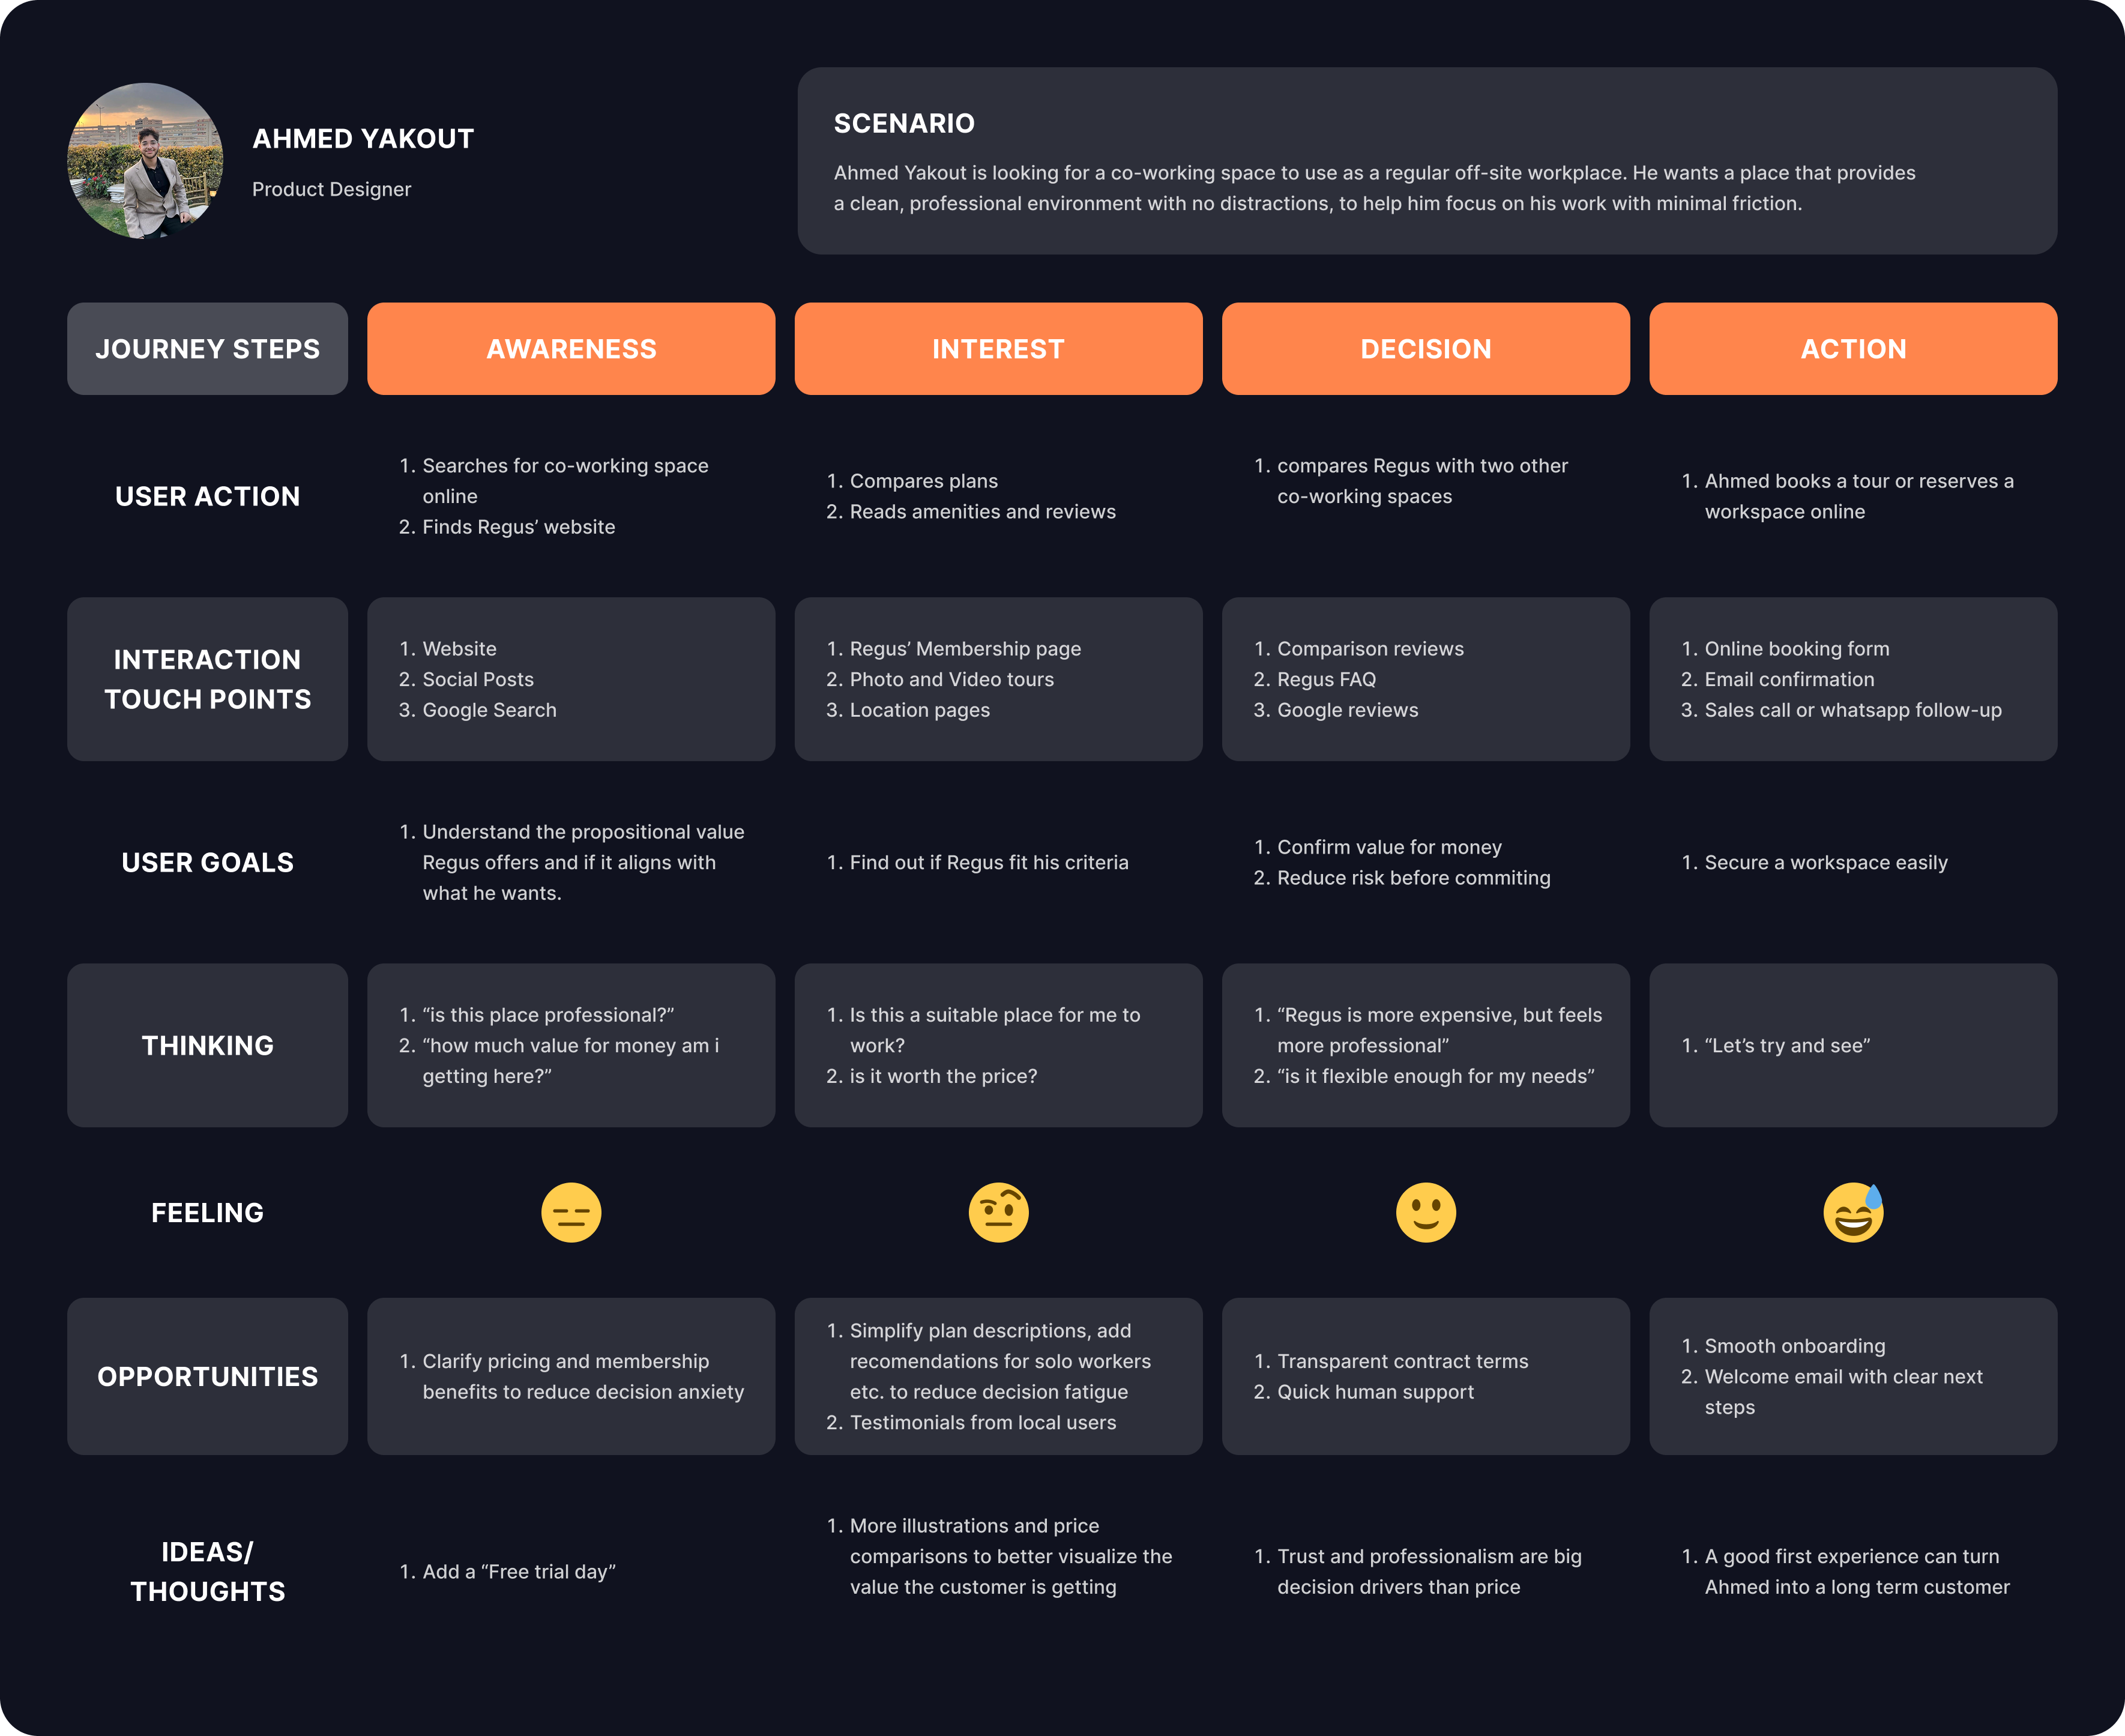Select the AWARENESS stage header
Image resolution: width=2125 pixels, height=1736 pixels.
tap(571, 349)
